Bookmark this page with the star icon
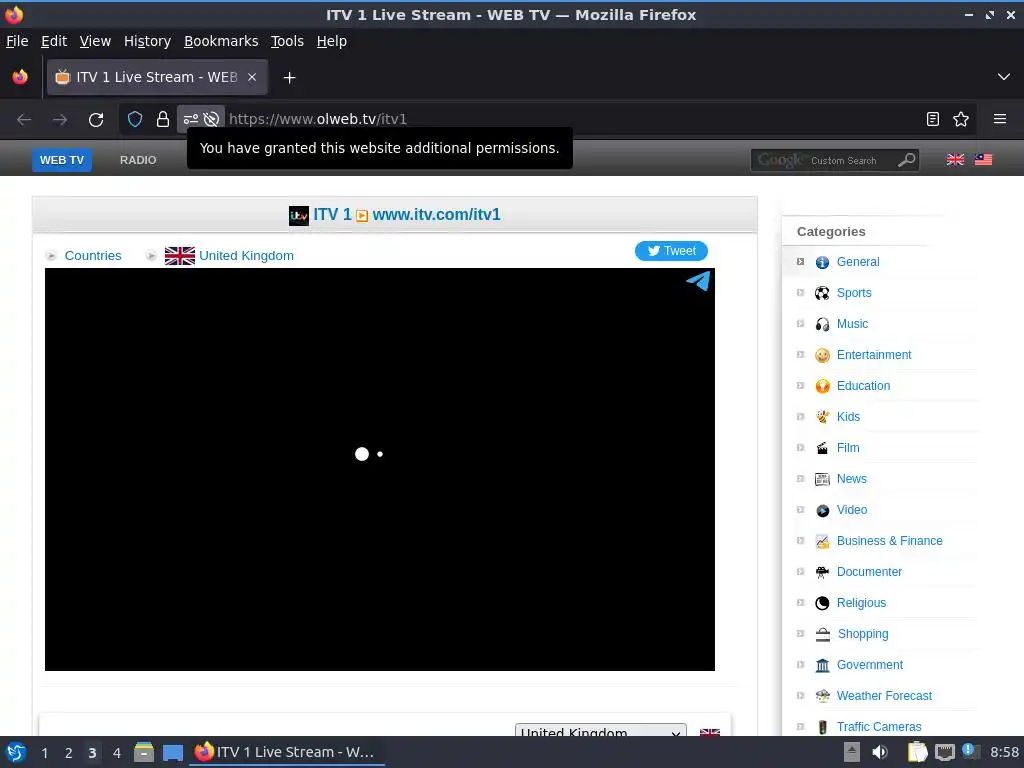The width and height of the screenshot is (1024, 768). tap(961, 119)
